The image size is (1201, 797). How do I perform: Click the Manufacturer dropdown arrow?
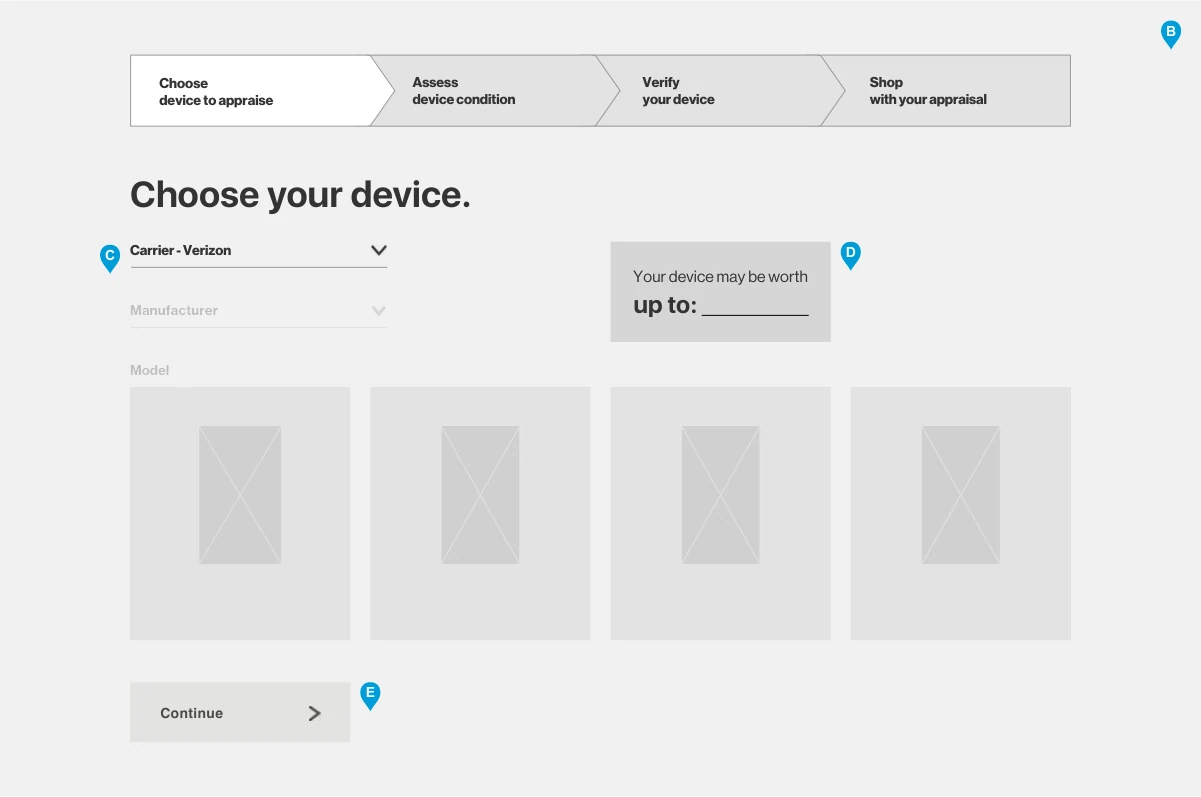pyautogui.click(x=378, y=311)
